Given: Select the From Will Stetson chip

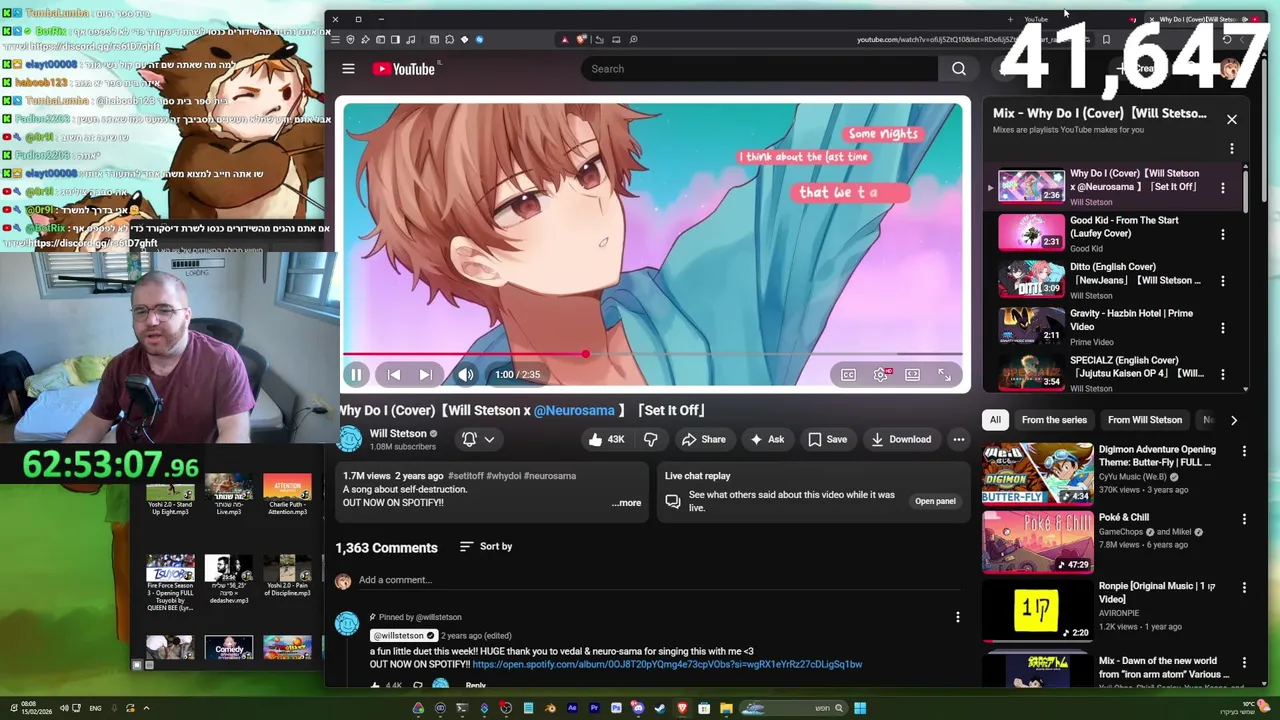Looking at the screenshot, I should pyautogui.click(x=1145, y=420).
